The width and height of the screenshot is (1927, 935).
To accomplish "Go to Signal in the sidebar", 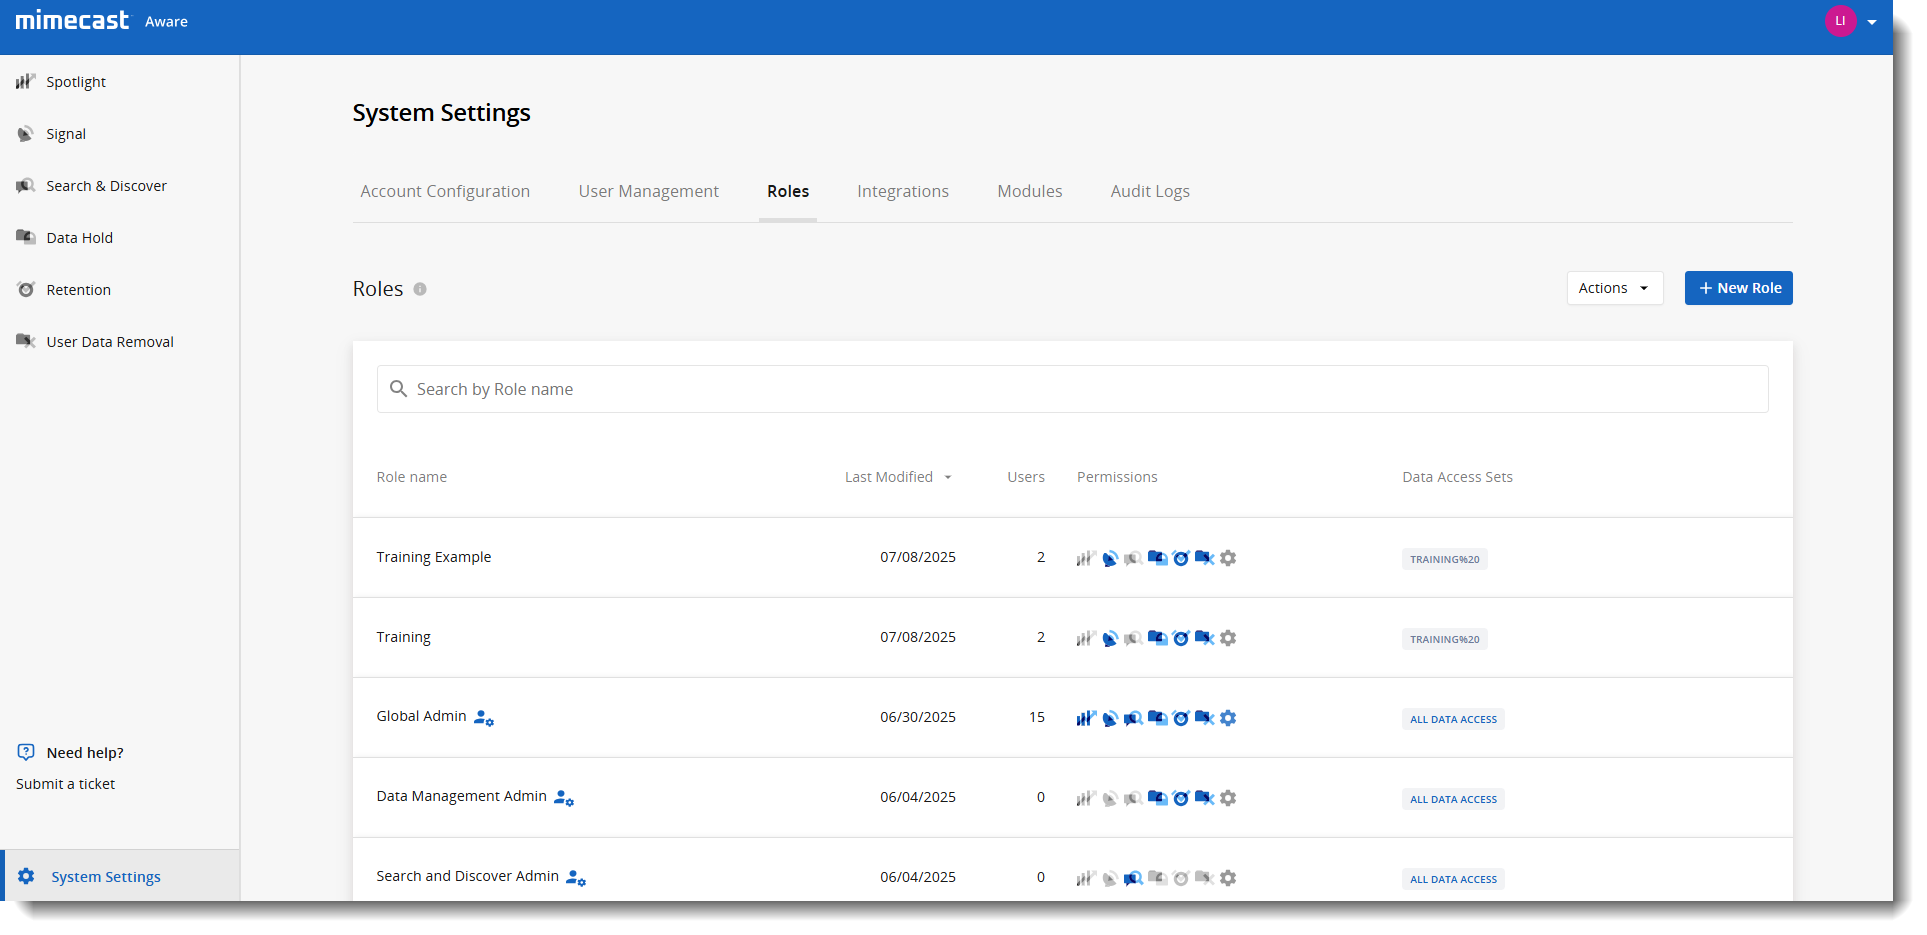I will point(65,134).
